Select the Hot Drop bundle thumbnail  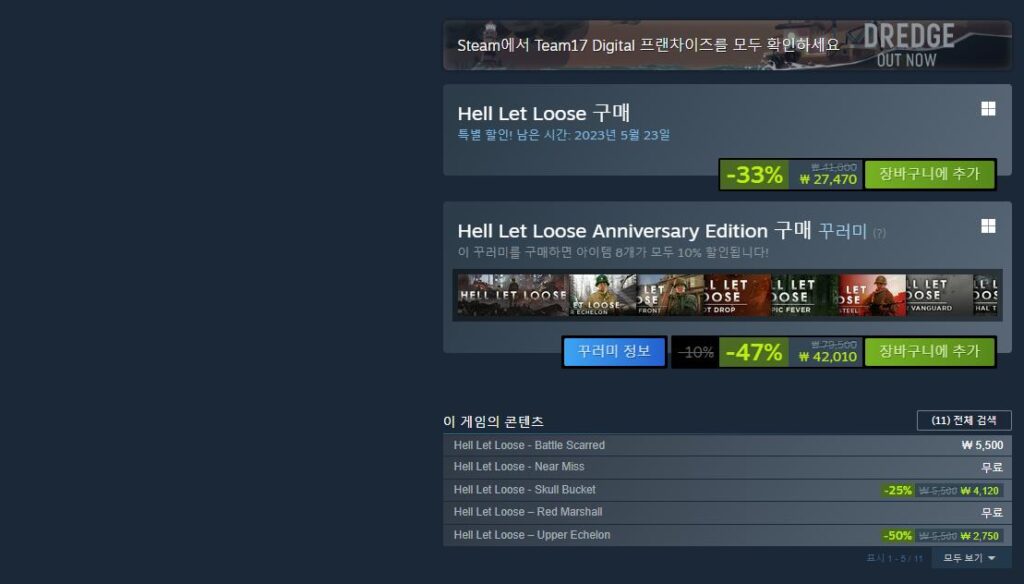click(x=737, y=295)
